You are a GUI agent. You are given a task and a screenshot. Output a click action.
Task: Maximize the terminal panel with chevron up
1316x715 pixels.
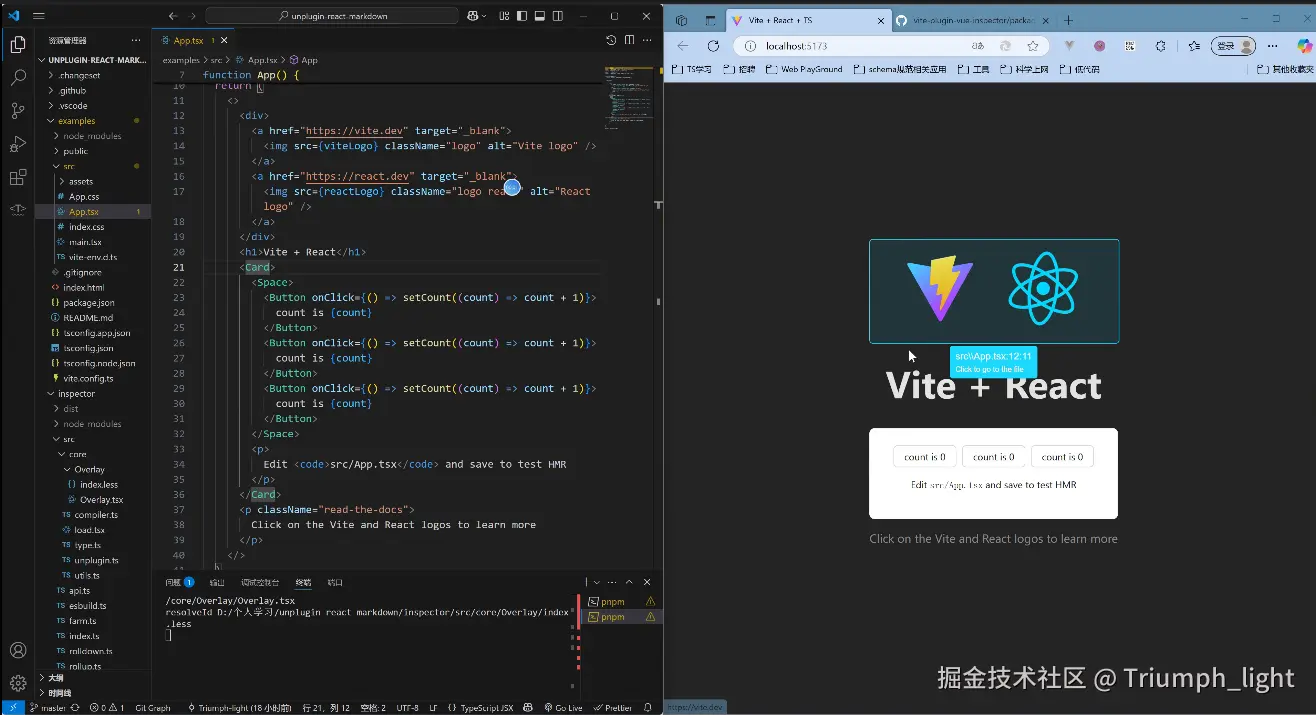click(629, 582)
